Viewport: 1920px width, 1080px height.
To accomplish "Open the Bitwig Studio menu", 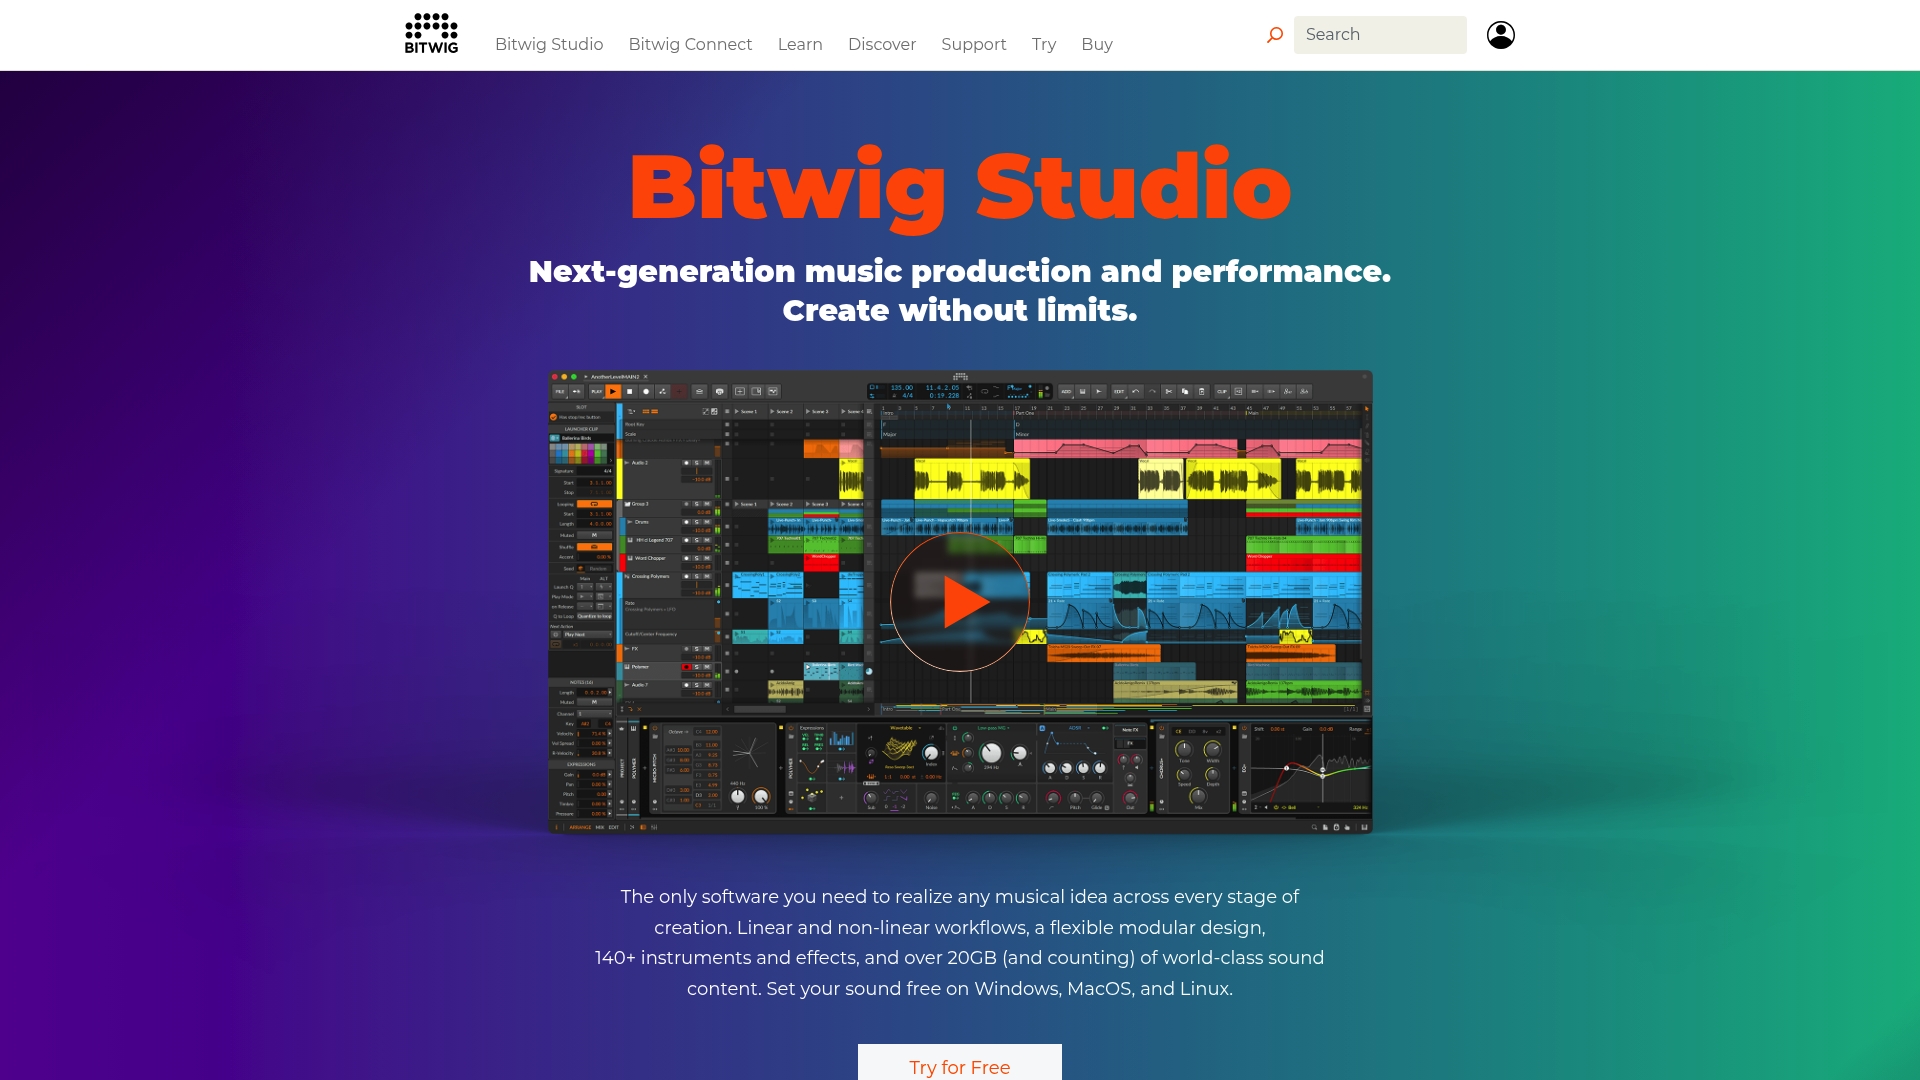I will coord(549,44).
